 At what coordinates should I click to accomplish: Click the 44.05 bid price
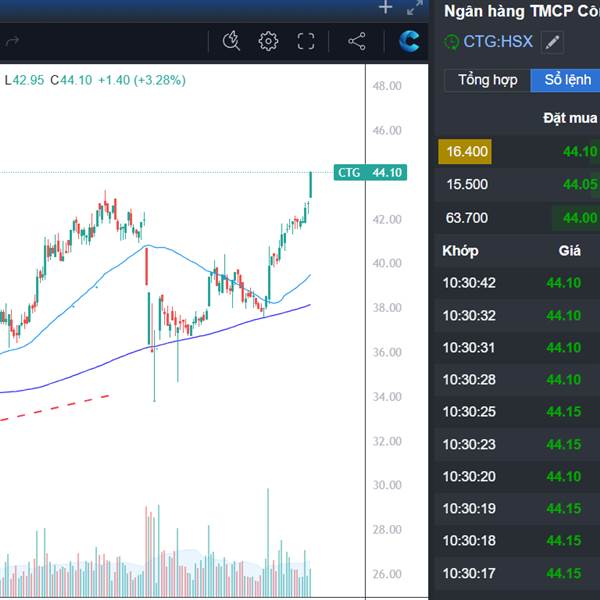point(580,185)
